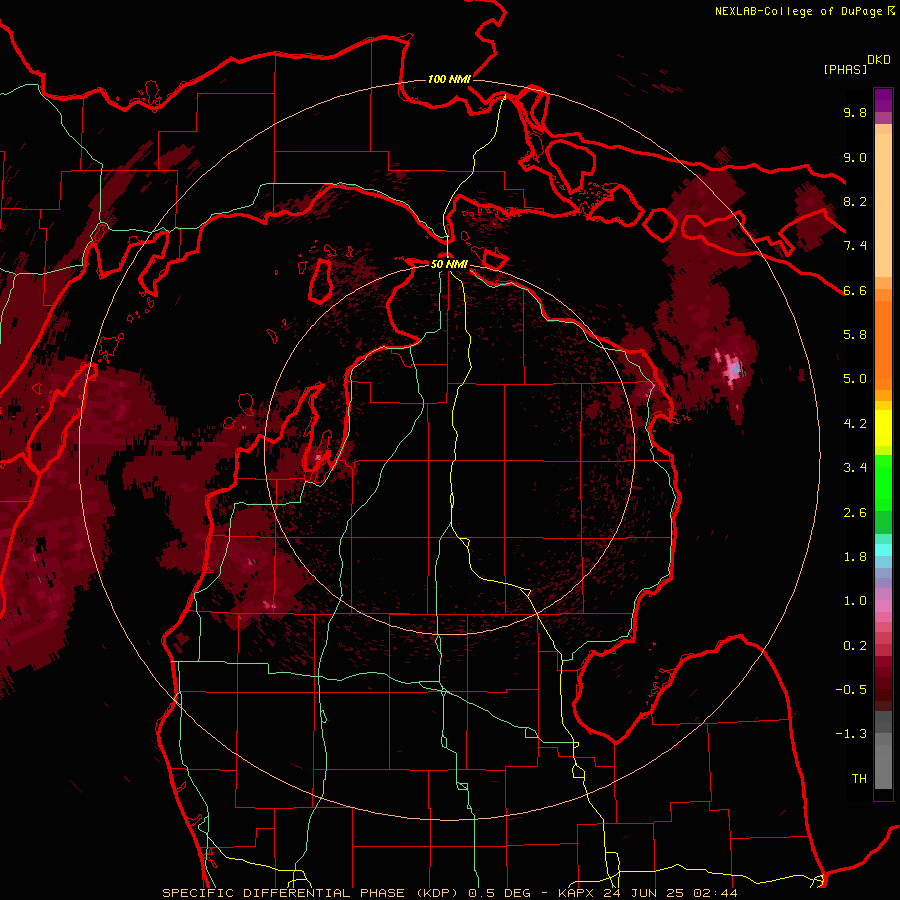Click the -0.5 value on the color scale
Image resolution: width=900 pixels, height=900 pixels.
coord(851,690)
